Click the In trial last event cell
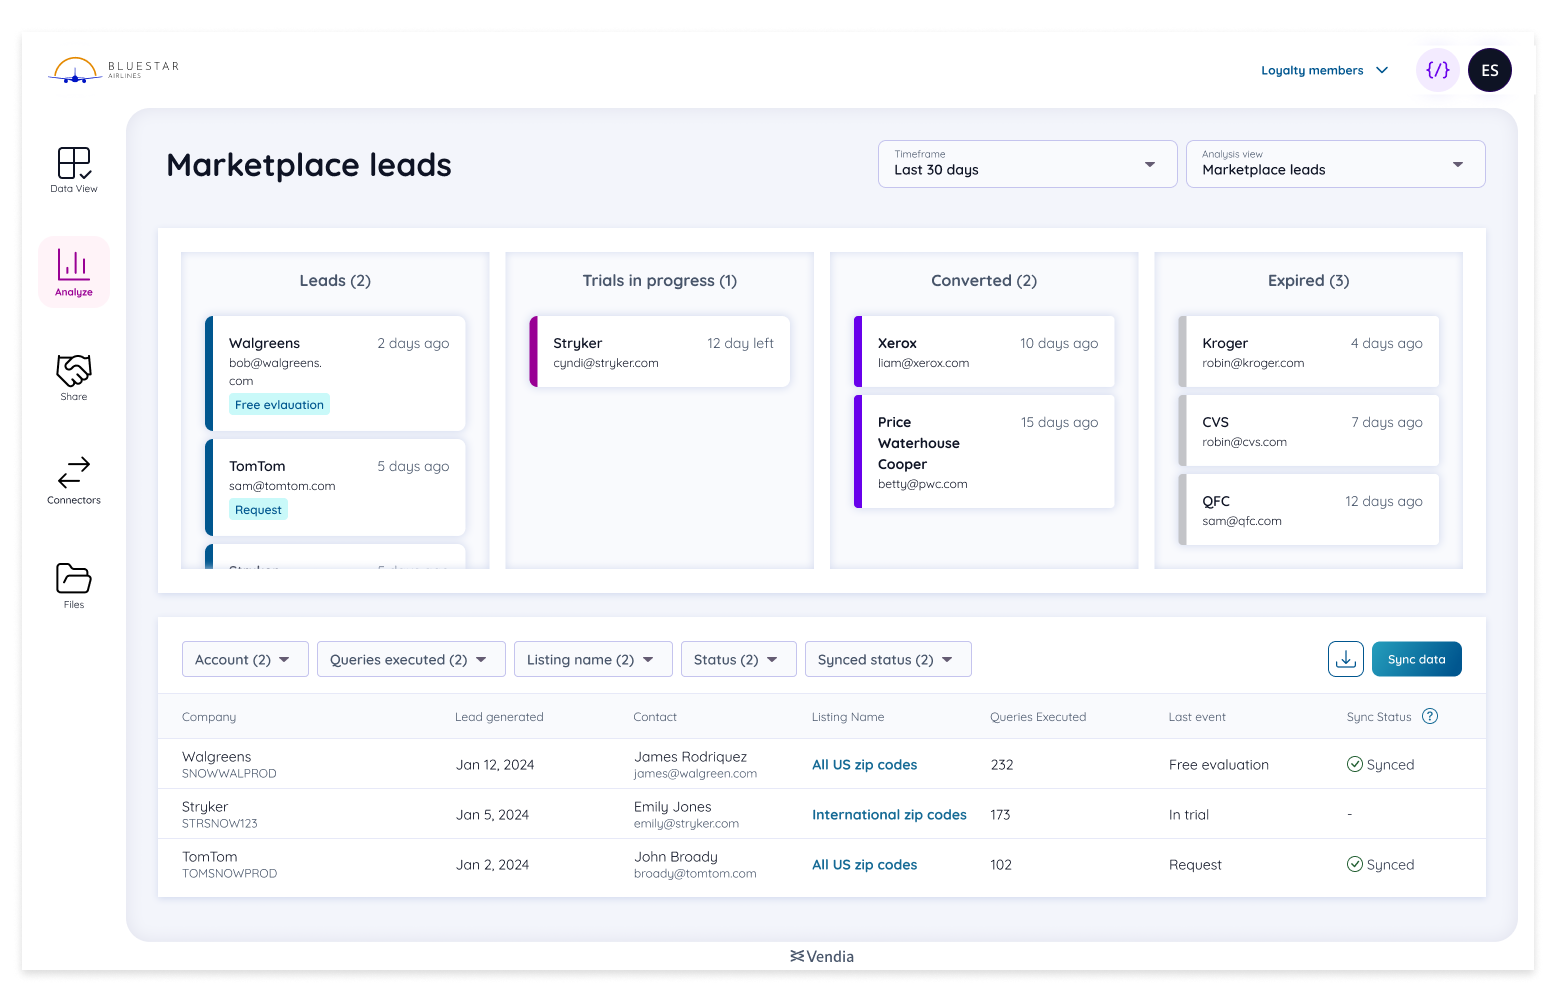 (x=1189, y=815)
